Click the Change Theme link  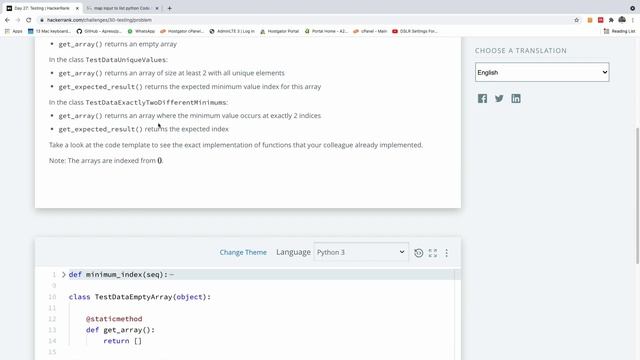click(x=243, y=252)
